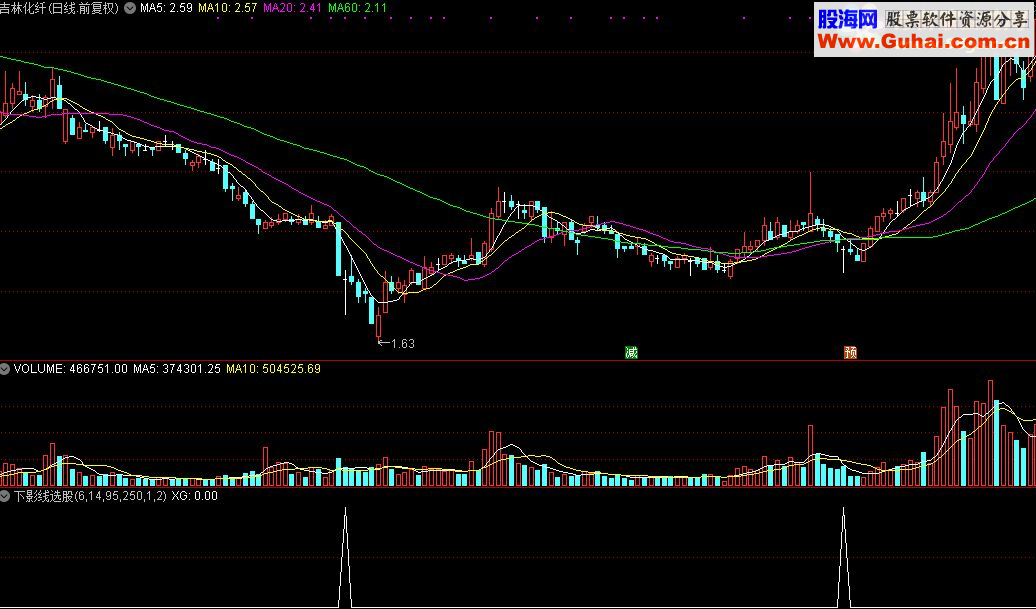Image resolution: width=1036 pixels, height=609 pixels.
Task: Click the volume MA5: 374301.25 label
Action: (x=177, y=369)
